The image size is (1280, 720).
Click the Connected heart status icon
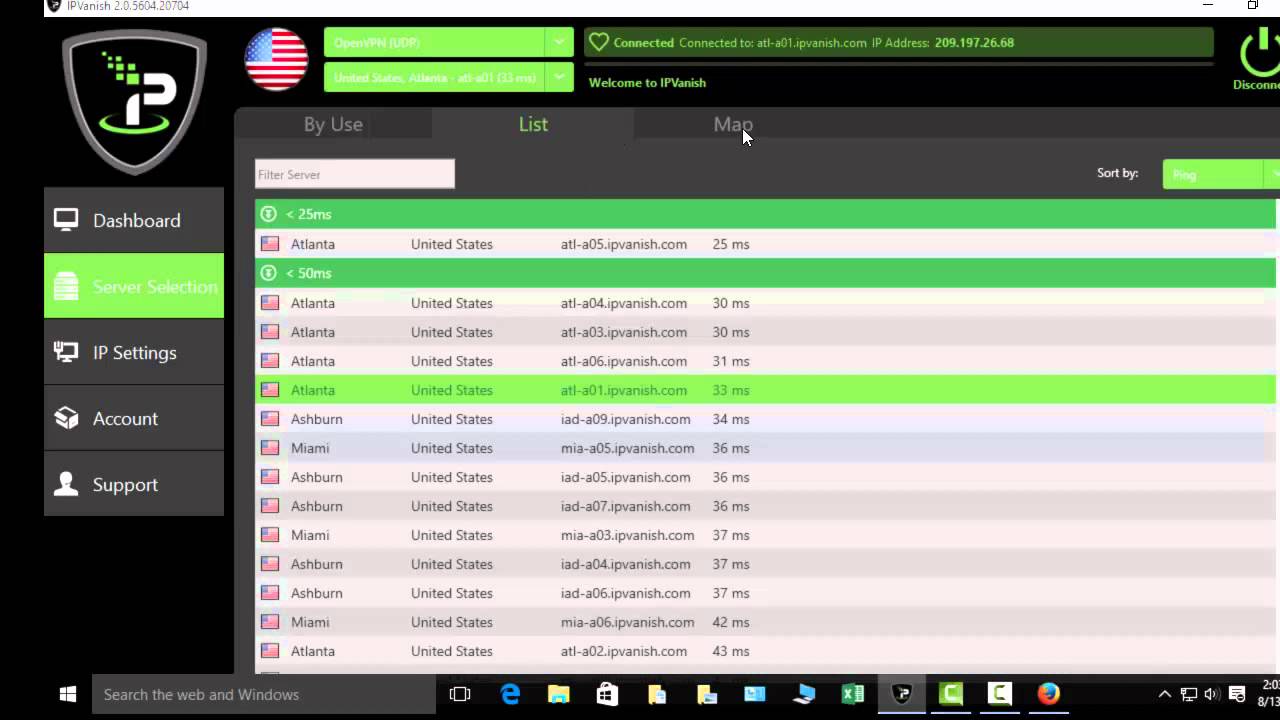tap(599, 43)
